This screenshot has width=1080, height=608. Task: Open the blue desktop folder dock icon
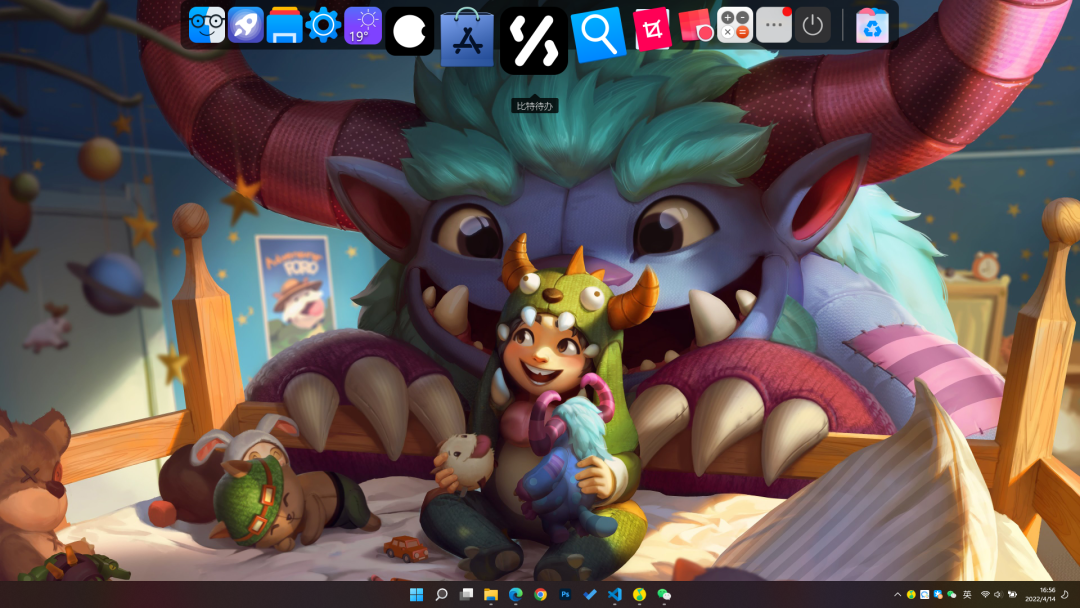click(284, 26)
